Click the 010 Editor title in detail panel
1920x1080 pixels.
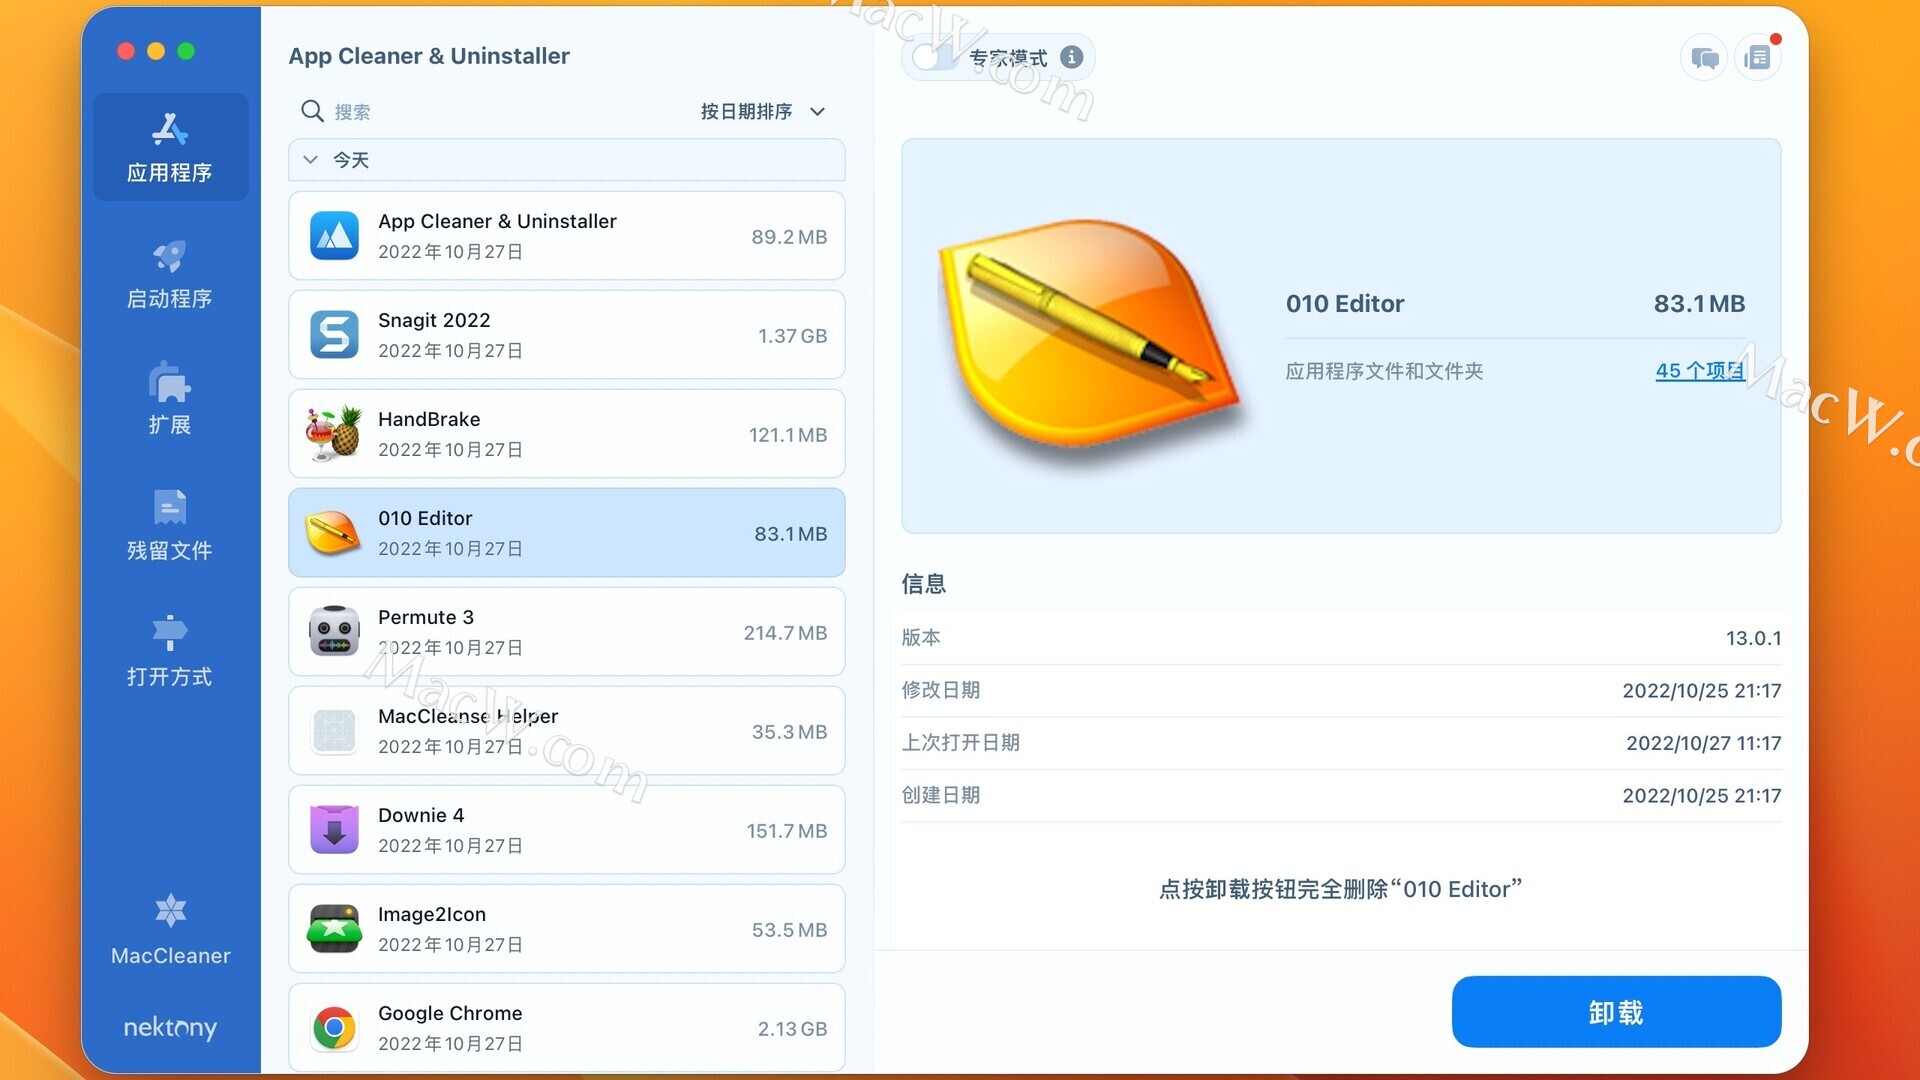point(1345,303)
